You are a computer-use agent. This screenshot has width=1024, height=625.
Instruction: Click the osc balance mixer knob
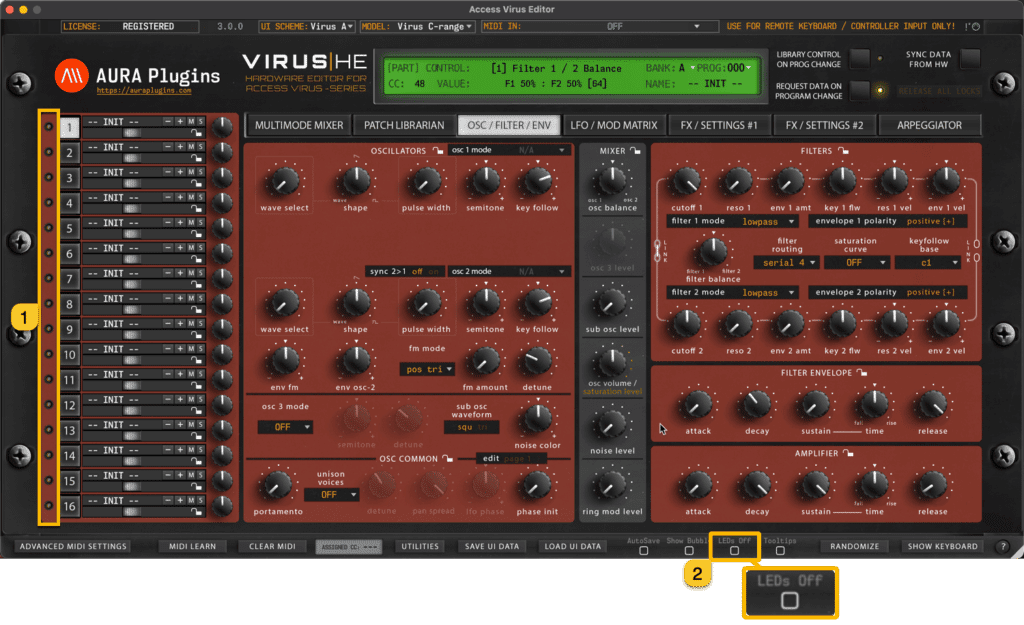coord(612,181)
